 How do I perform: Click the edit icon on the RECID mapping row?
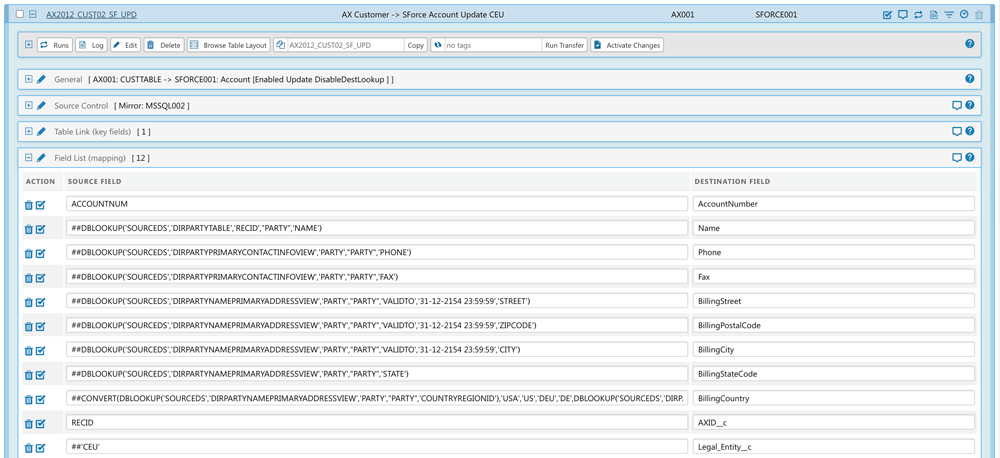[40, 422]
